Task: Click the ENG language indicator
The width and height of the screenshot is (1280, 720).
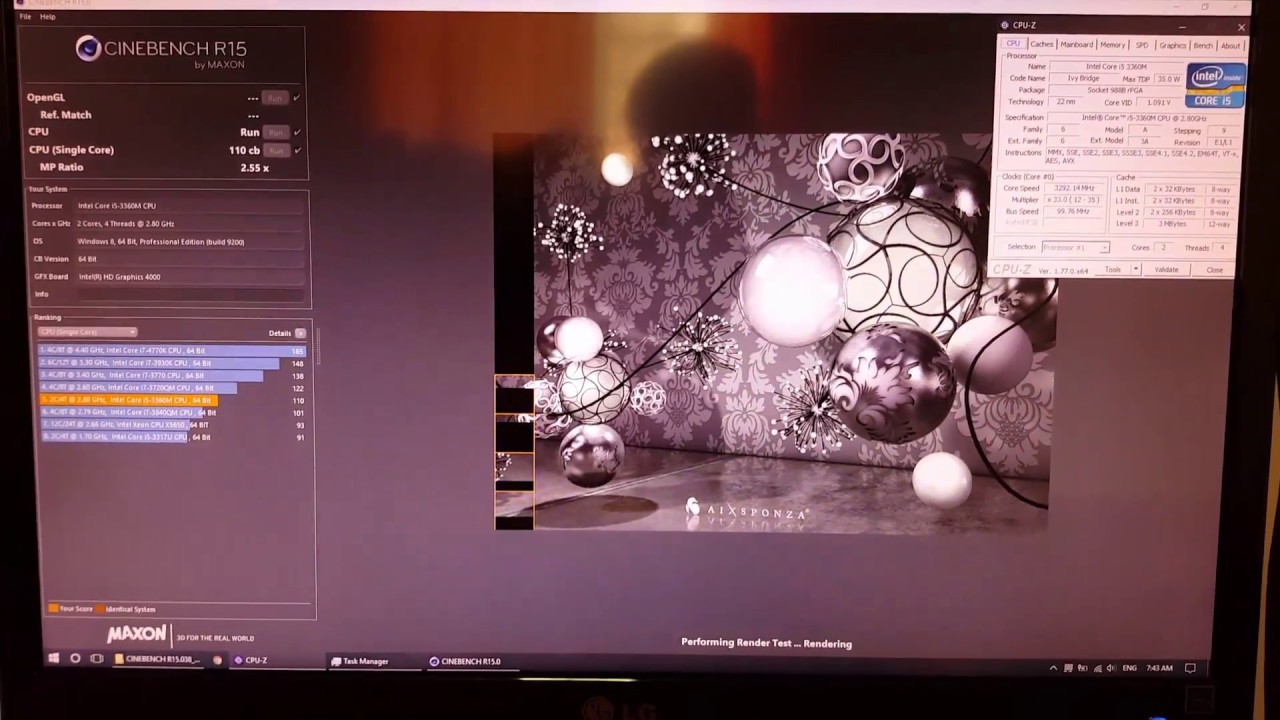Action: coord(1130,668)
